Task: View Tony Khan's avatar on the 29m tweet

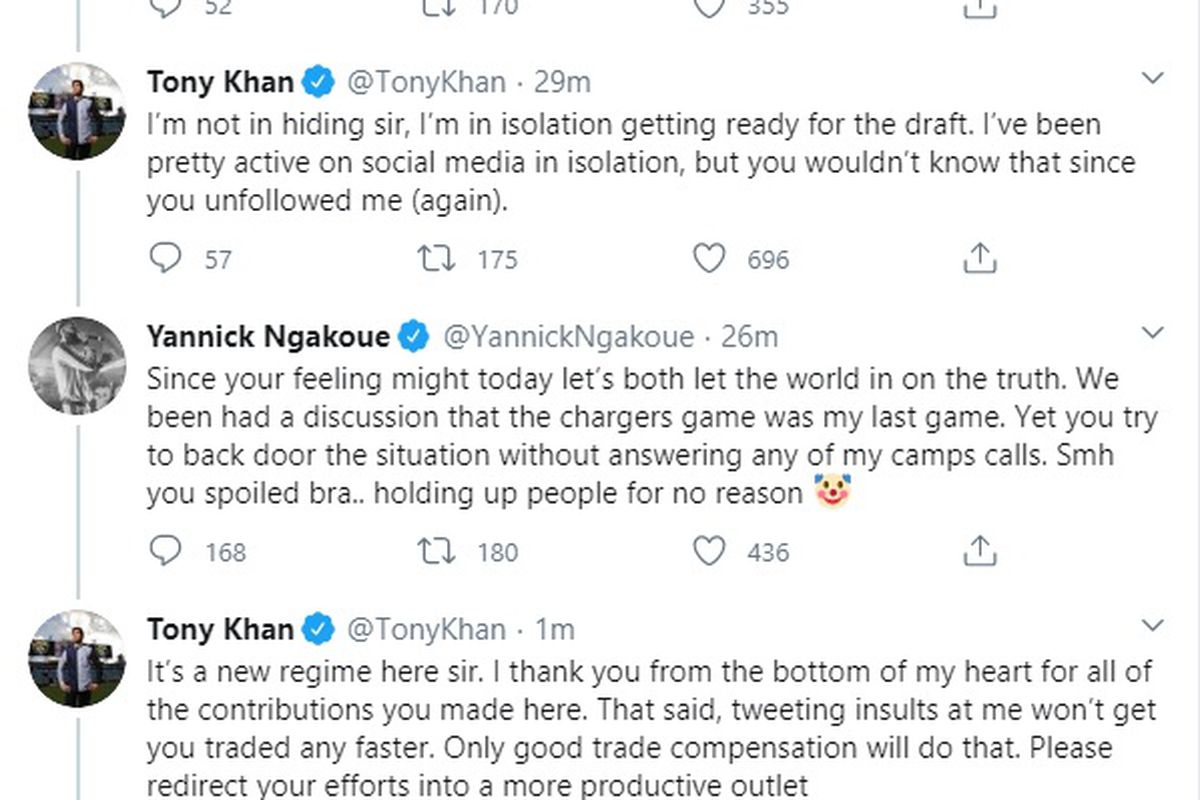Action: click(x=76, y=111)
